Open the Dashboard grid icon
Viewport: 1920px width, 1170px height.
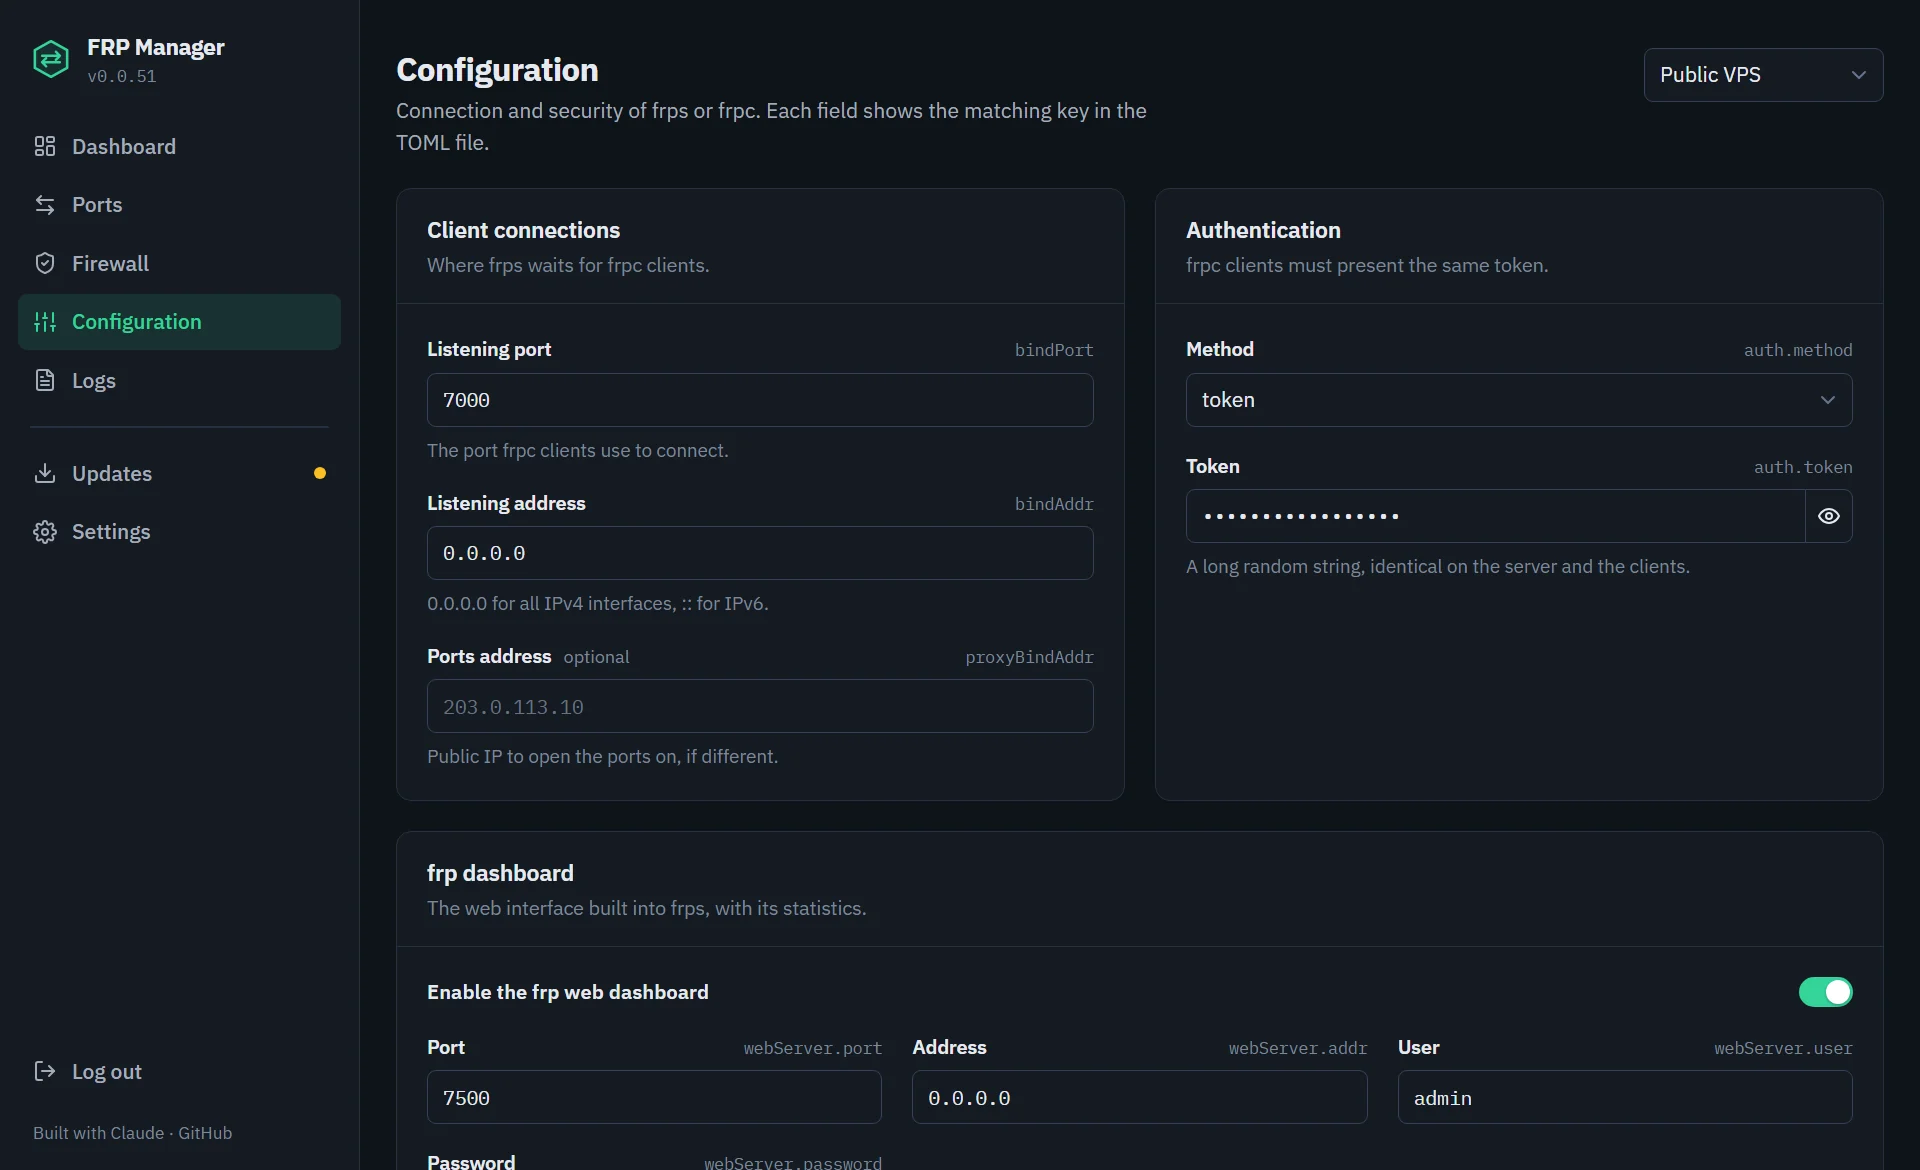tap(45, 146)
